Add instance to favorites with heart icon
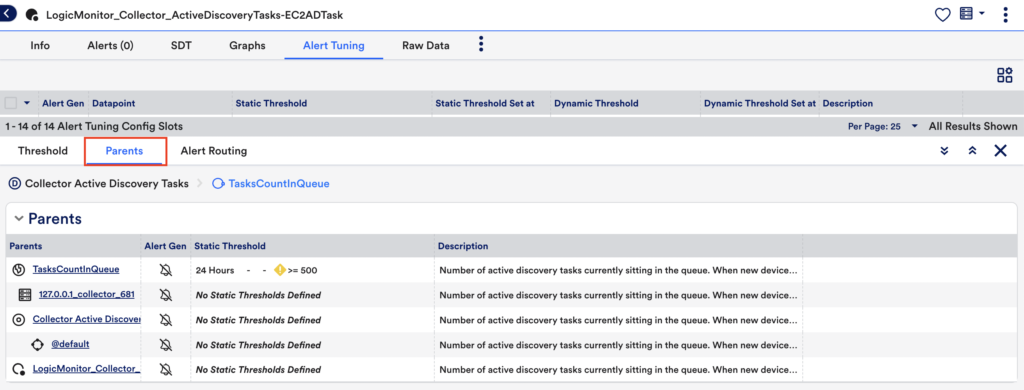 click(942, 14)
